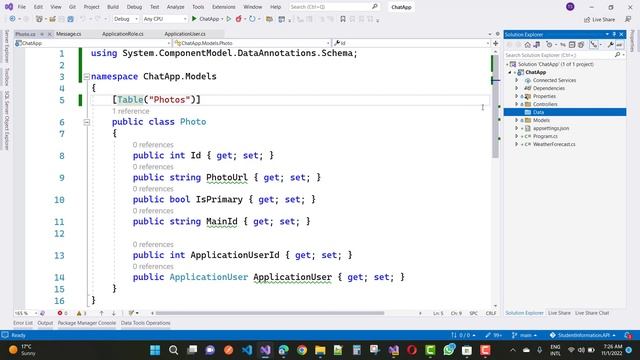Click the editor horizontal scrollbar thumb
Viewport: 640px width, 360px height.
[x=270, y=313]
